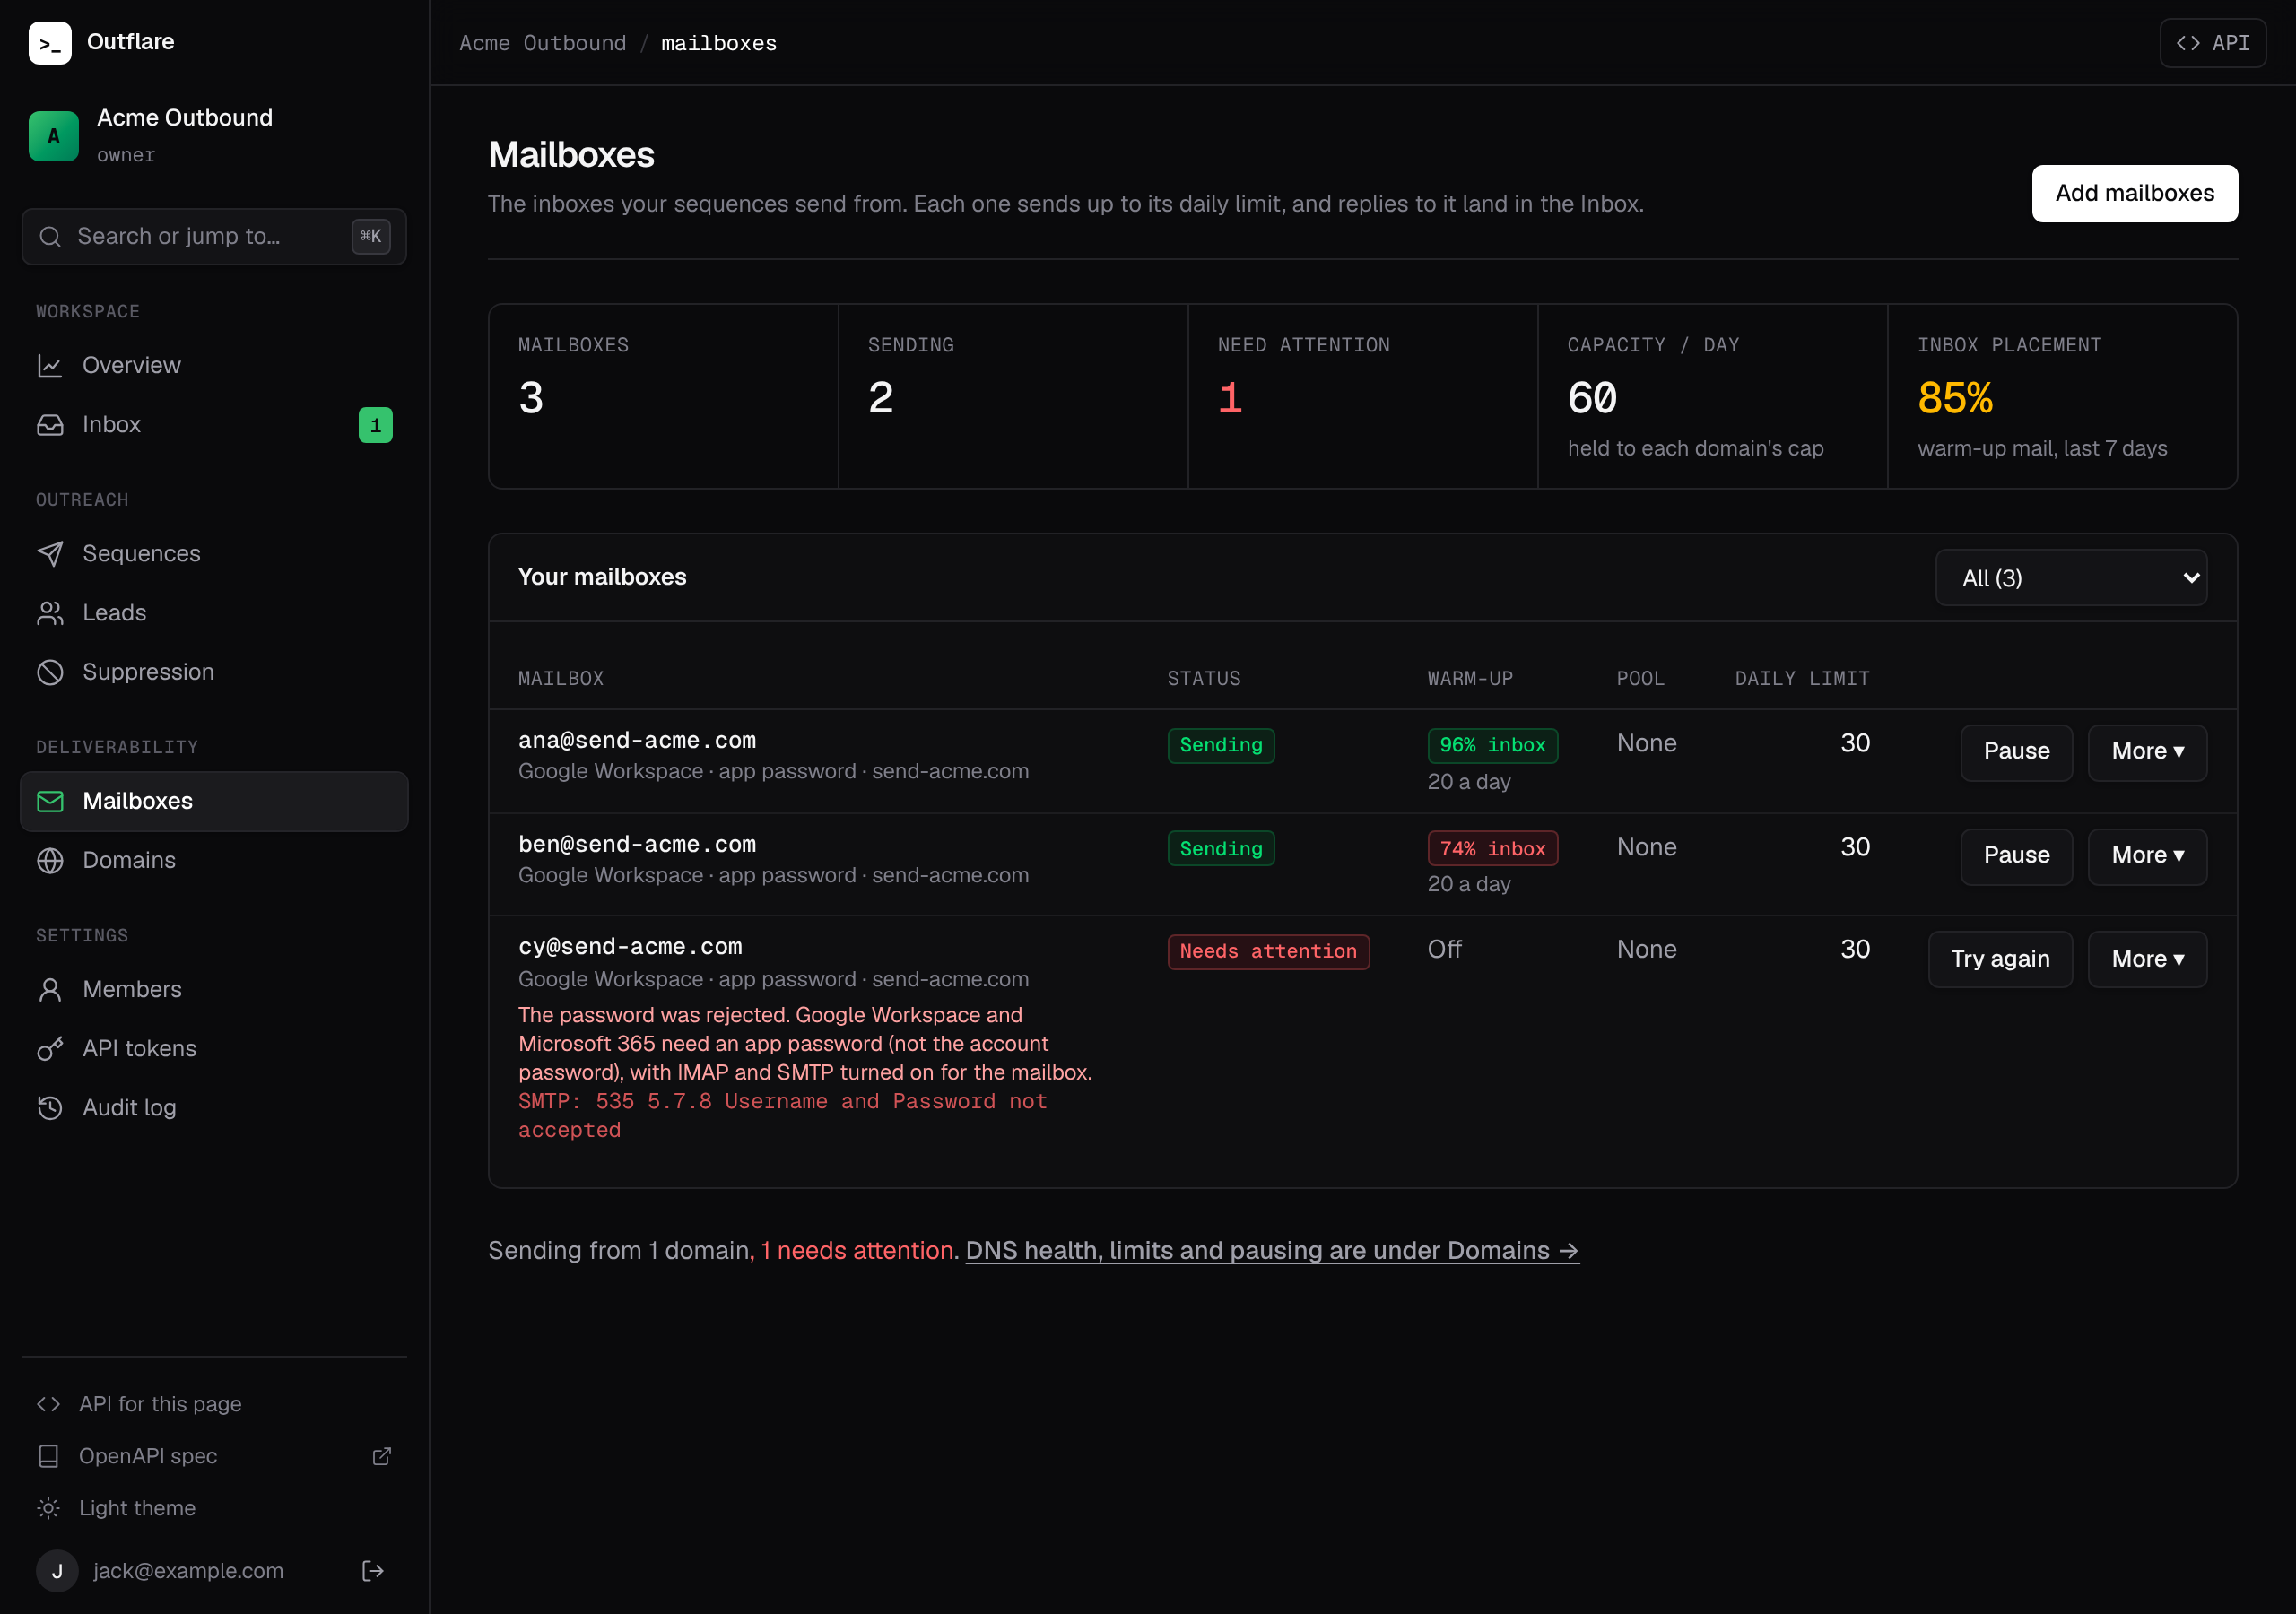The height and width of the screenshot is (1614, 2296).
Task: Click Acme Outbound in the breadcrumb
Action: 543,43
